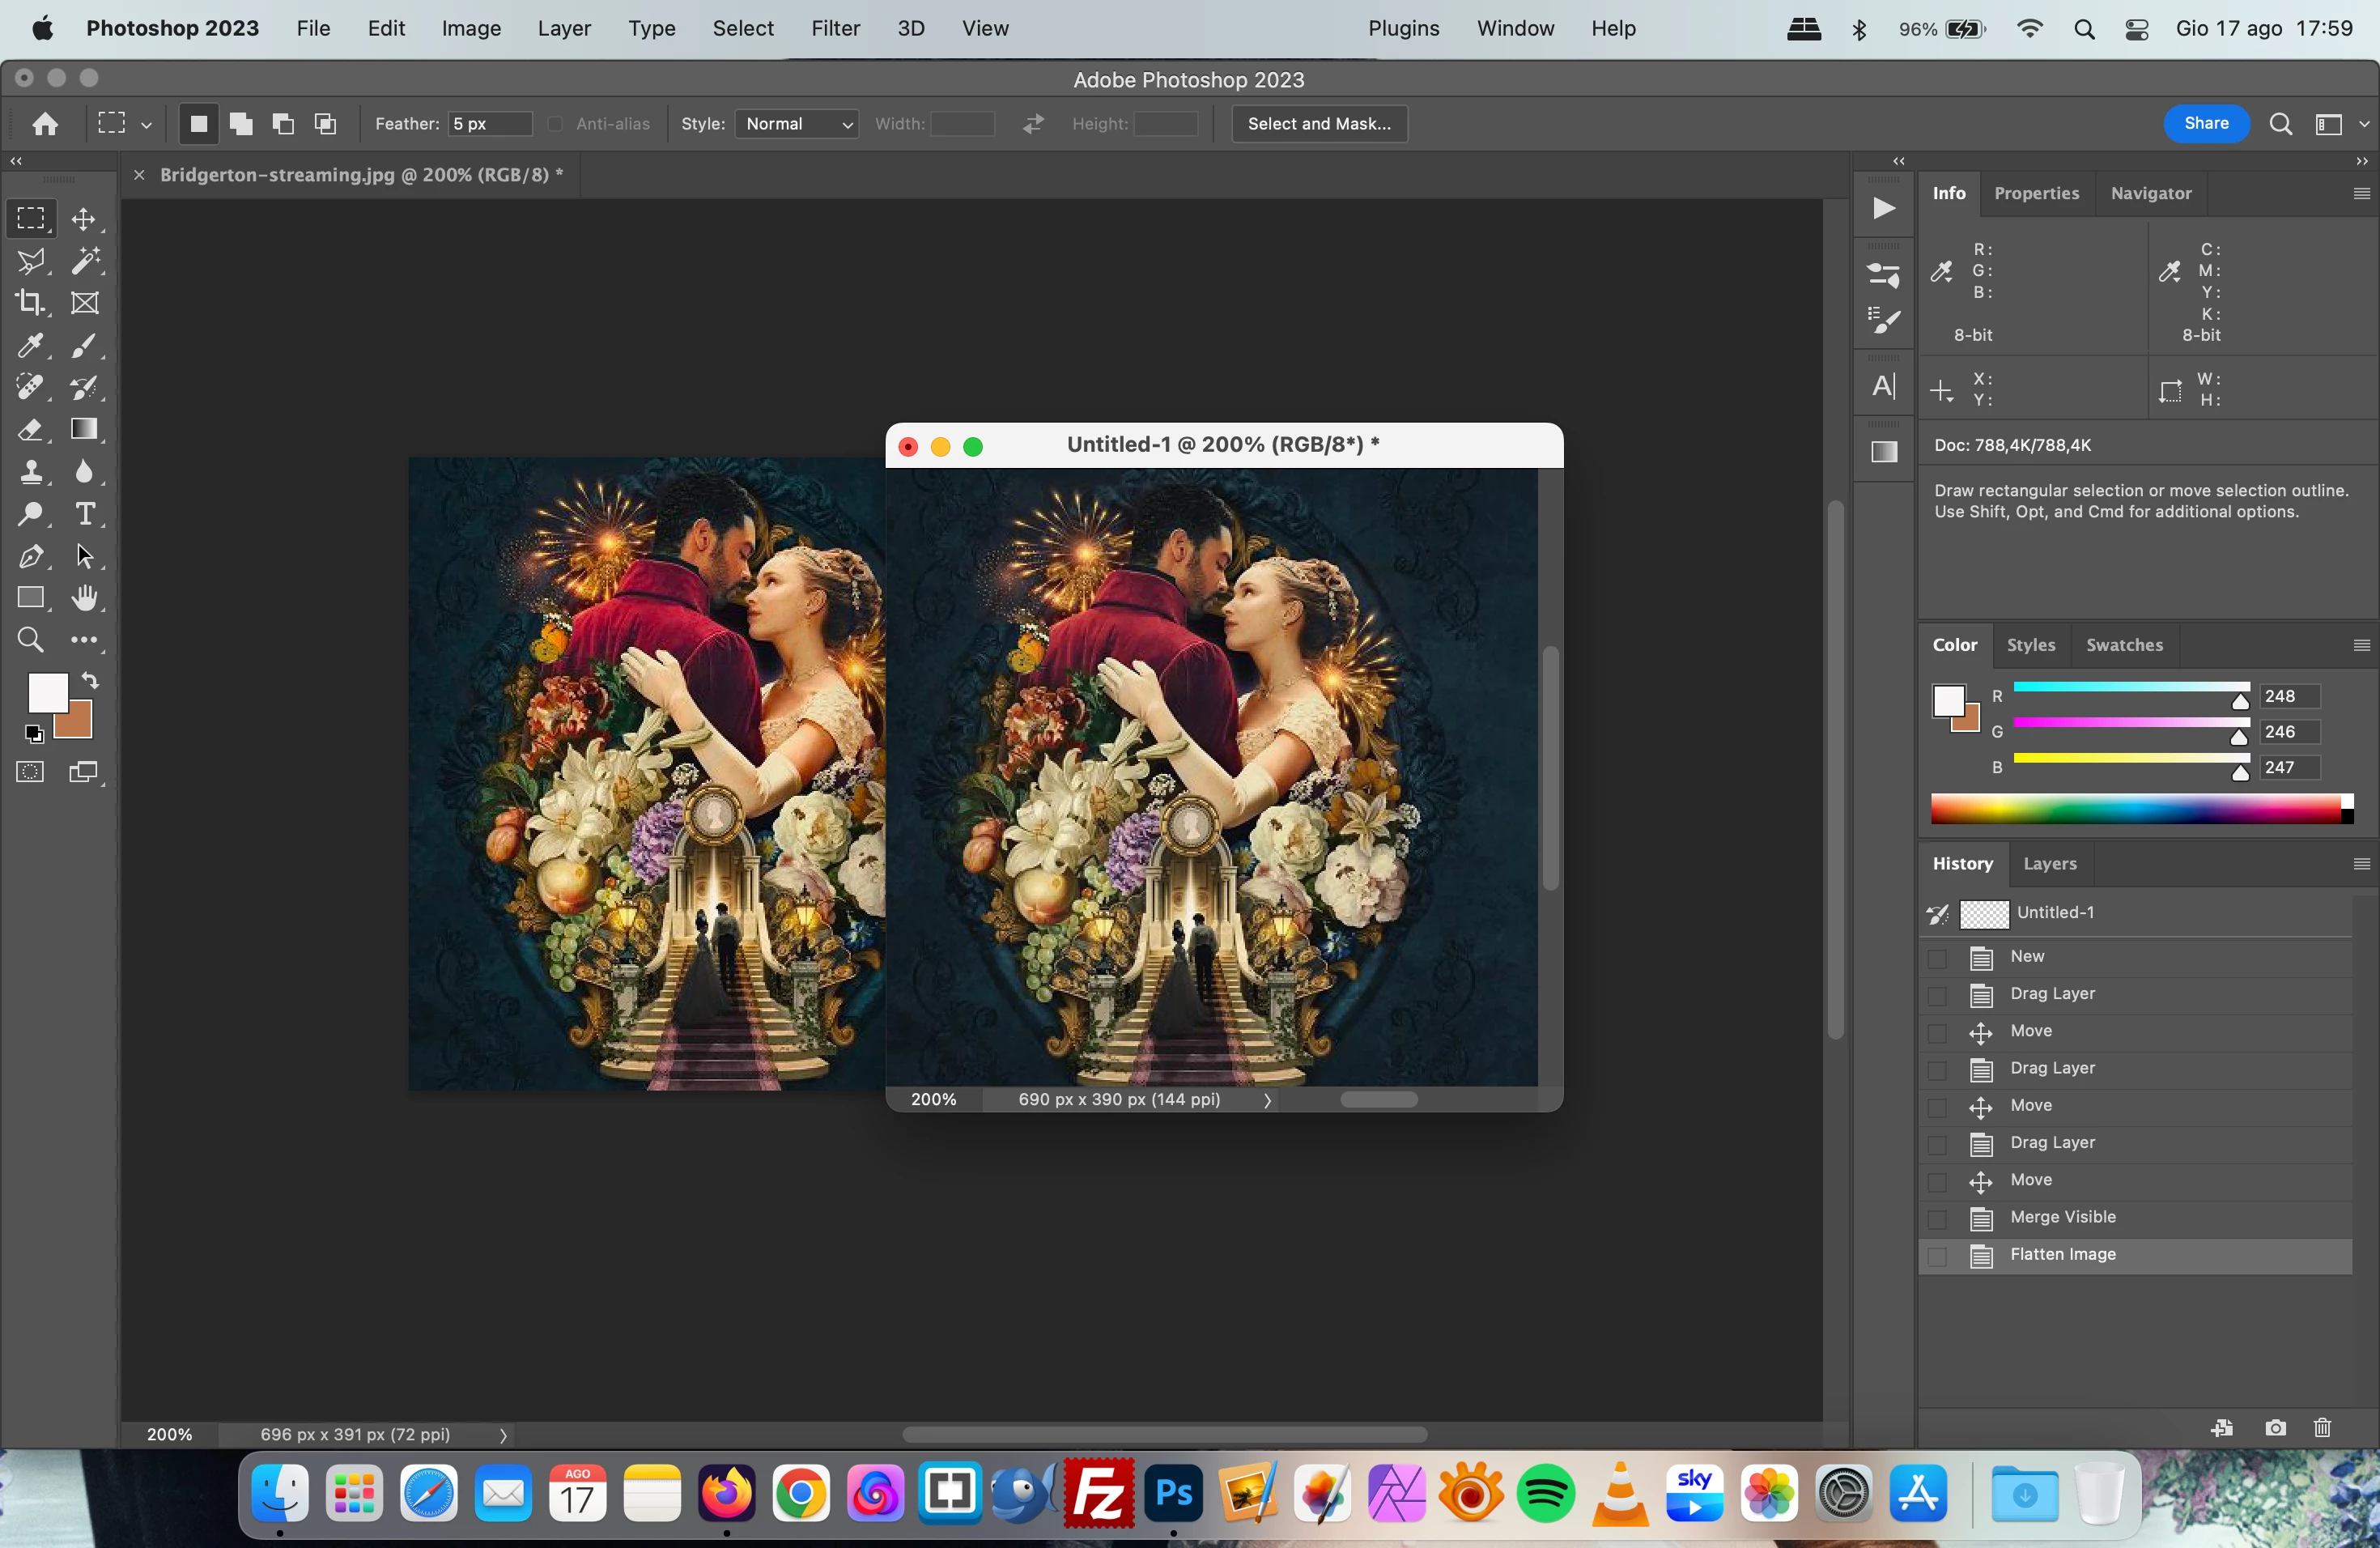Click the foreground color swatch in toolbar
2380x1548 pixels.
[46, 692]
